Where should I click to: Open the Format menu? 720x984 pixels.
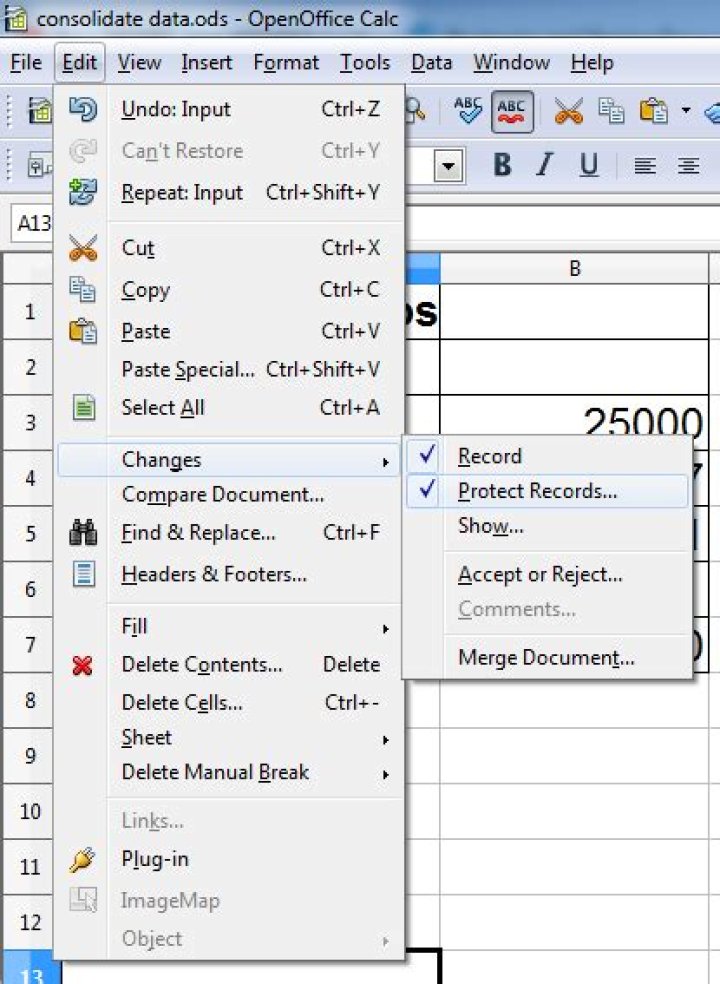coord(286,62)
